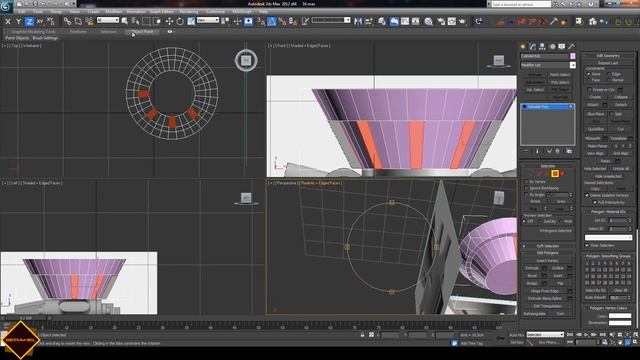Open the Customize menu
Viewport: 640px width, 360px height.
(x=215, y=12)
